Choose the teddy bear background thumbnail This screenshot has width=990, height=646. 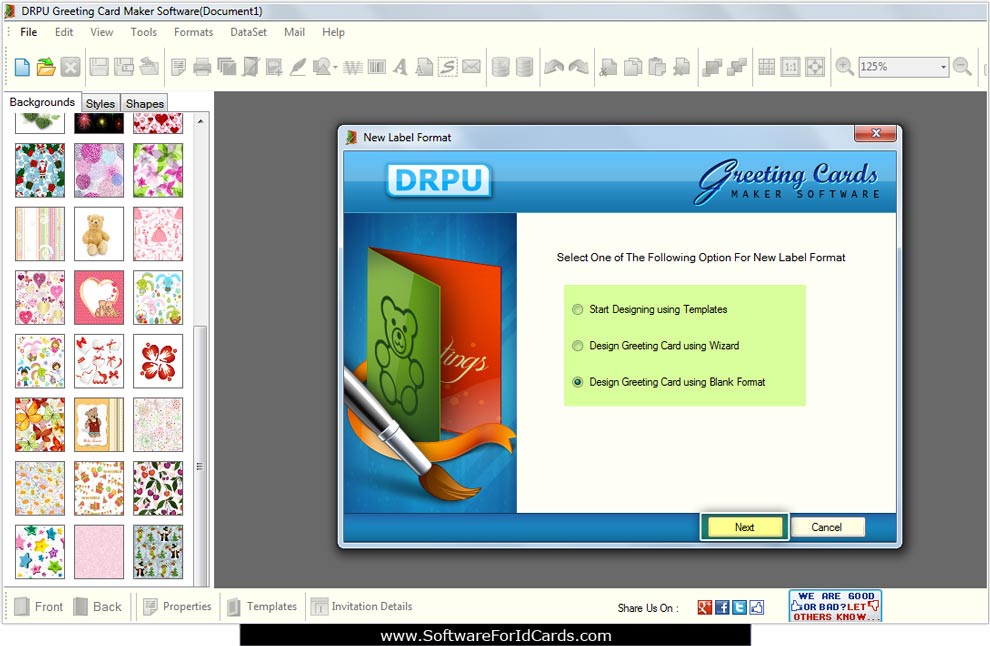[98, 234]
